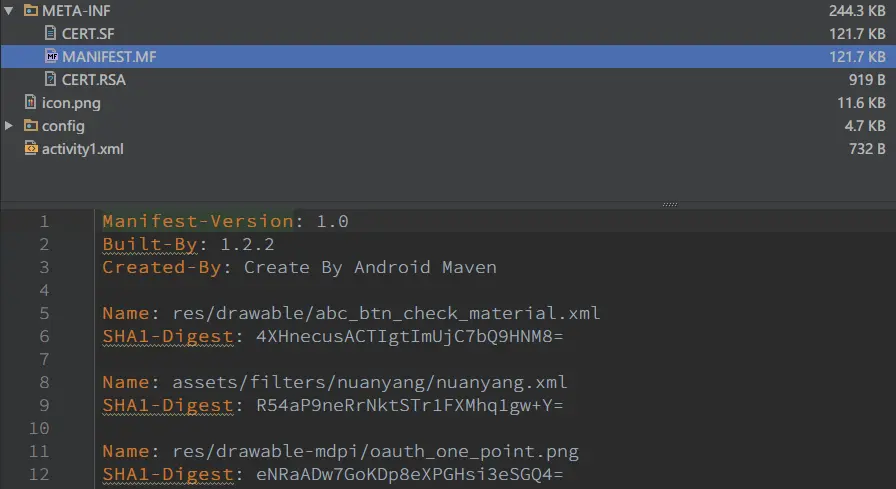Expand the config folder arrow

[x=9, y=126]
